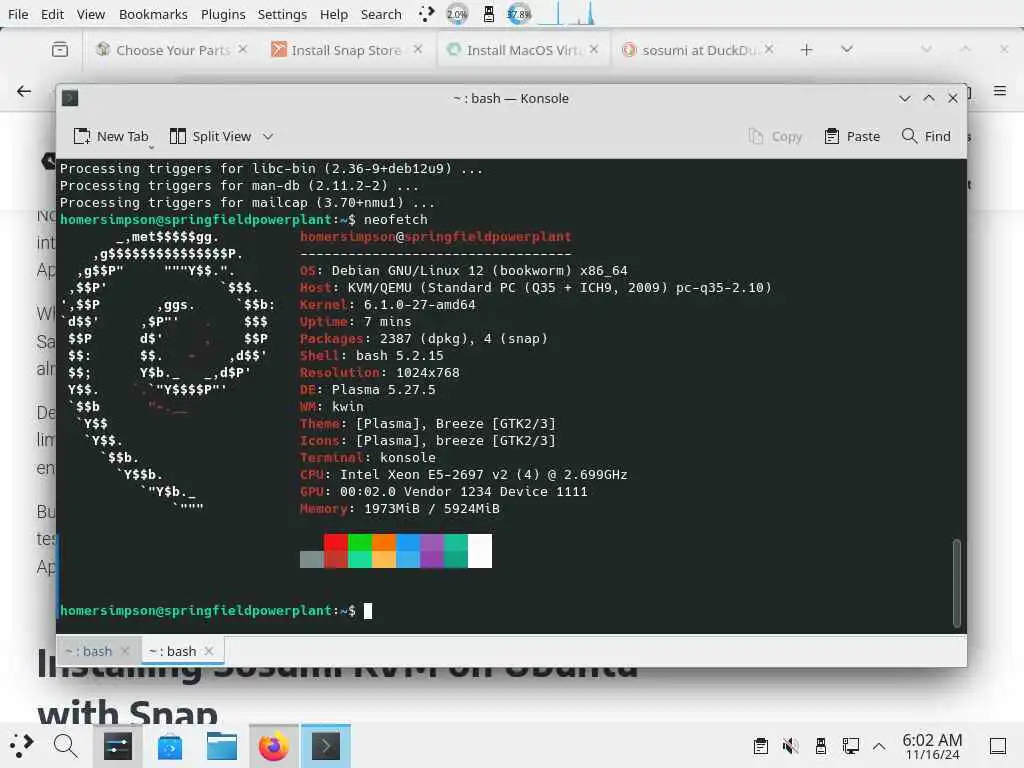Click the terminal prompt input line
This screenshot has height=768, width=1024.
[216, 611]
